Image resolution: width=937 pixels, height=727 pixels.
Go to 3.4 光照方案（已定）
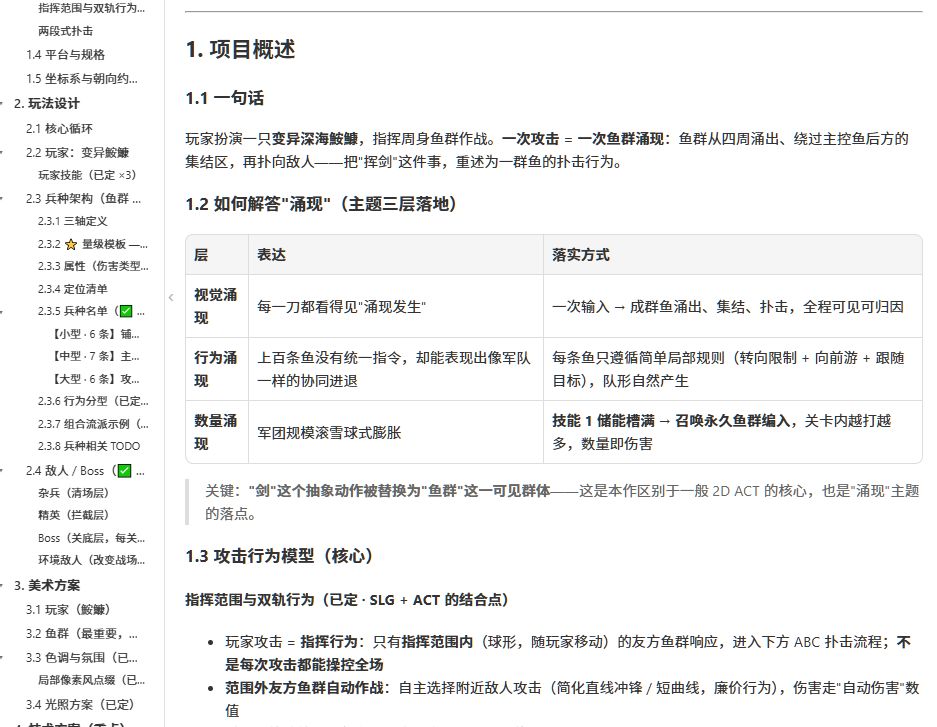[x=80, y=704]
